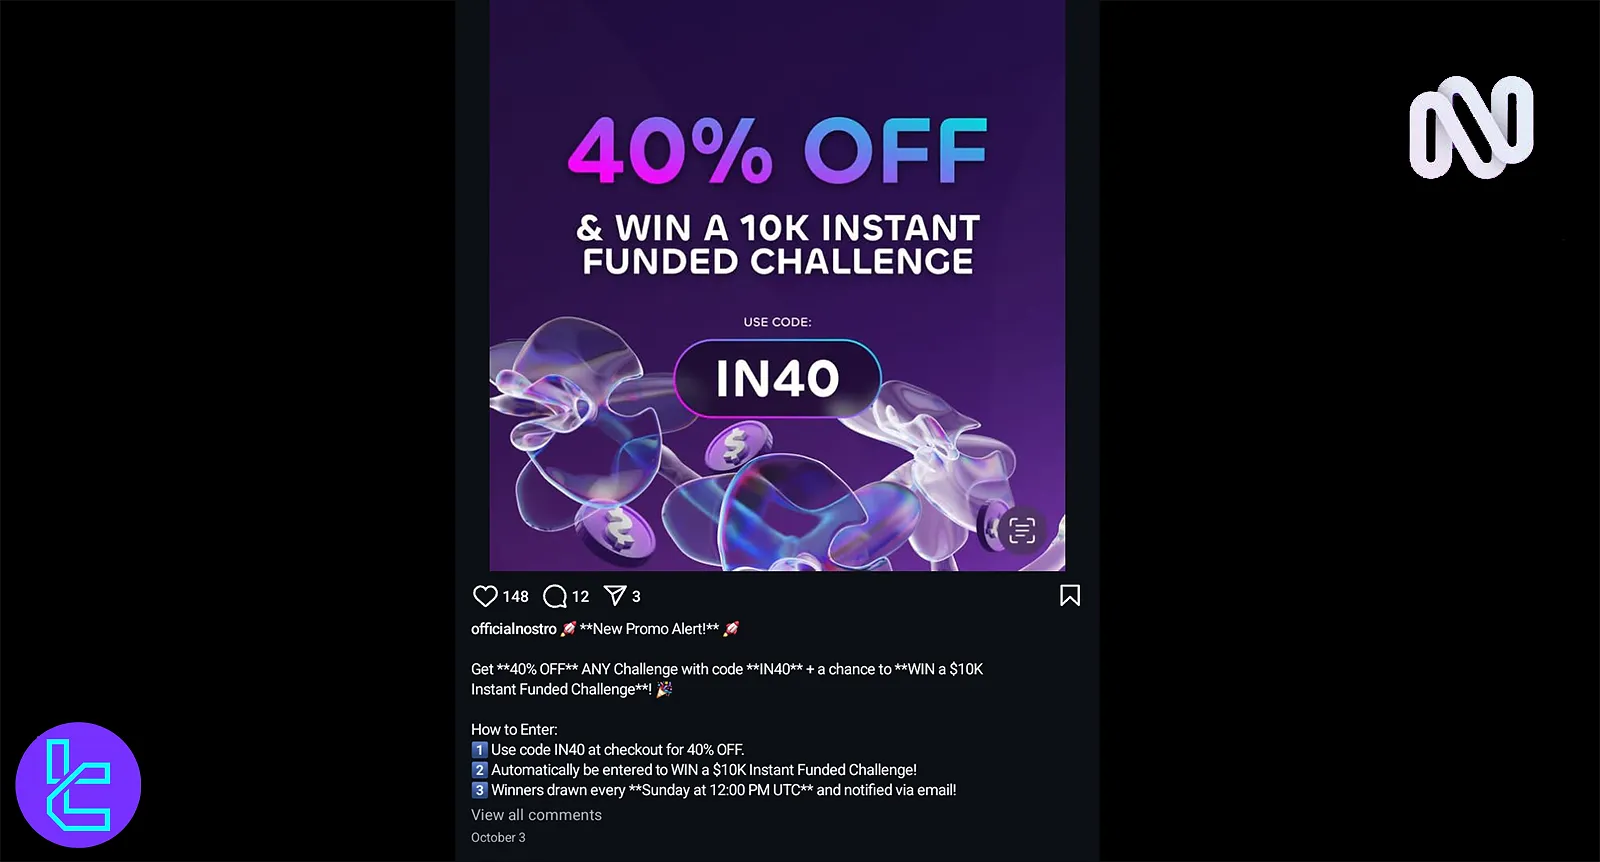This screenshot has width=1600, height=862.
Task: Click the TC logo in bottom left
Action: pos(78,785)
